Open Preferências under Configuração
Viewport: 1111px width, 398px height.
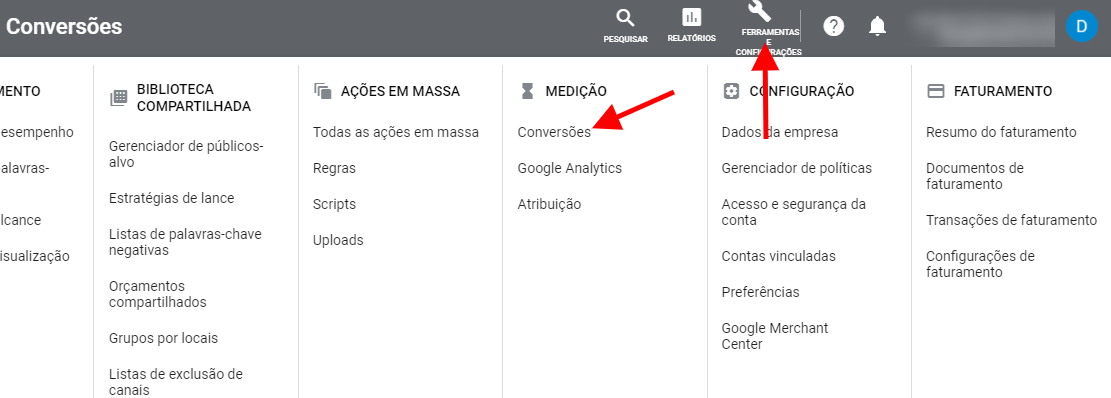point(760,292)
